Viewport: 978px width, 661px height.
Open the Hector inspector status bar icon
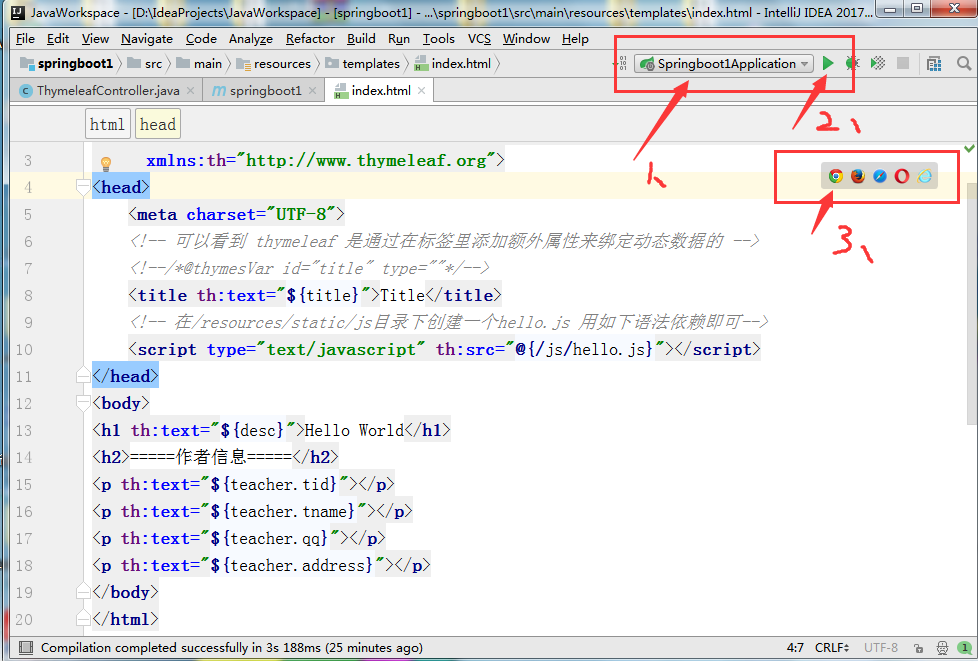(x=942, y=648)
